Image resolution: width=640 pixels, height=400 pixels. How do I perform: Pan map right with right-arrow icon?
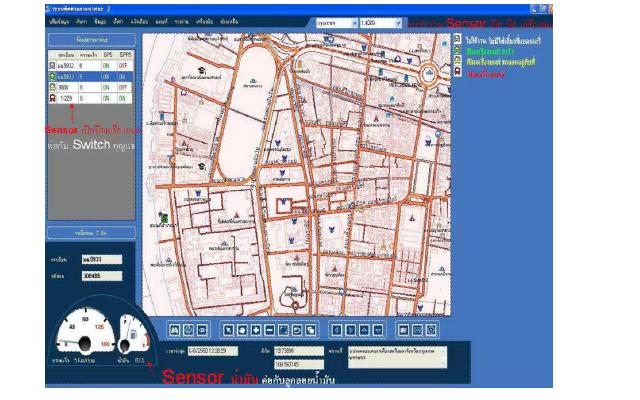click(x=351, y=328)
